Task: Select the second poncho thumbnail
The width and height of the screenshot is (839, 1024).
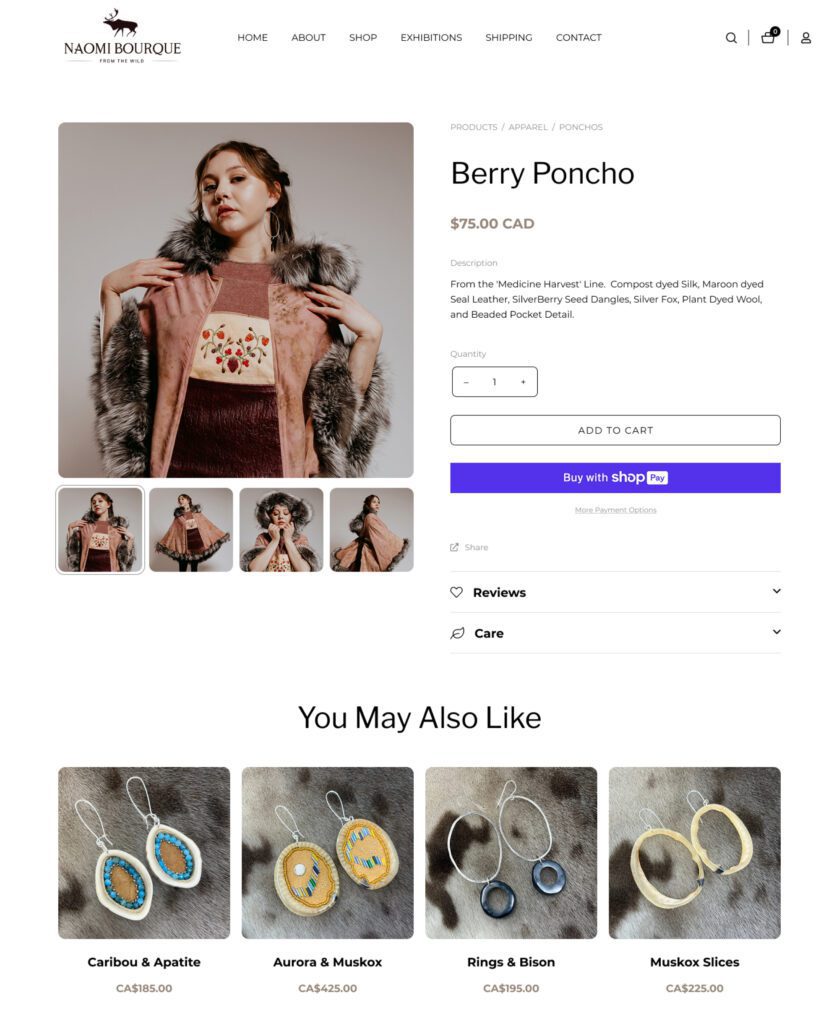Action: tap(189, 528)
